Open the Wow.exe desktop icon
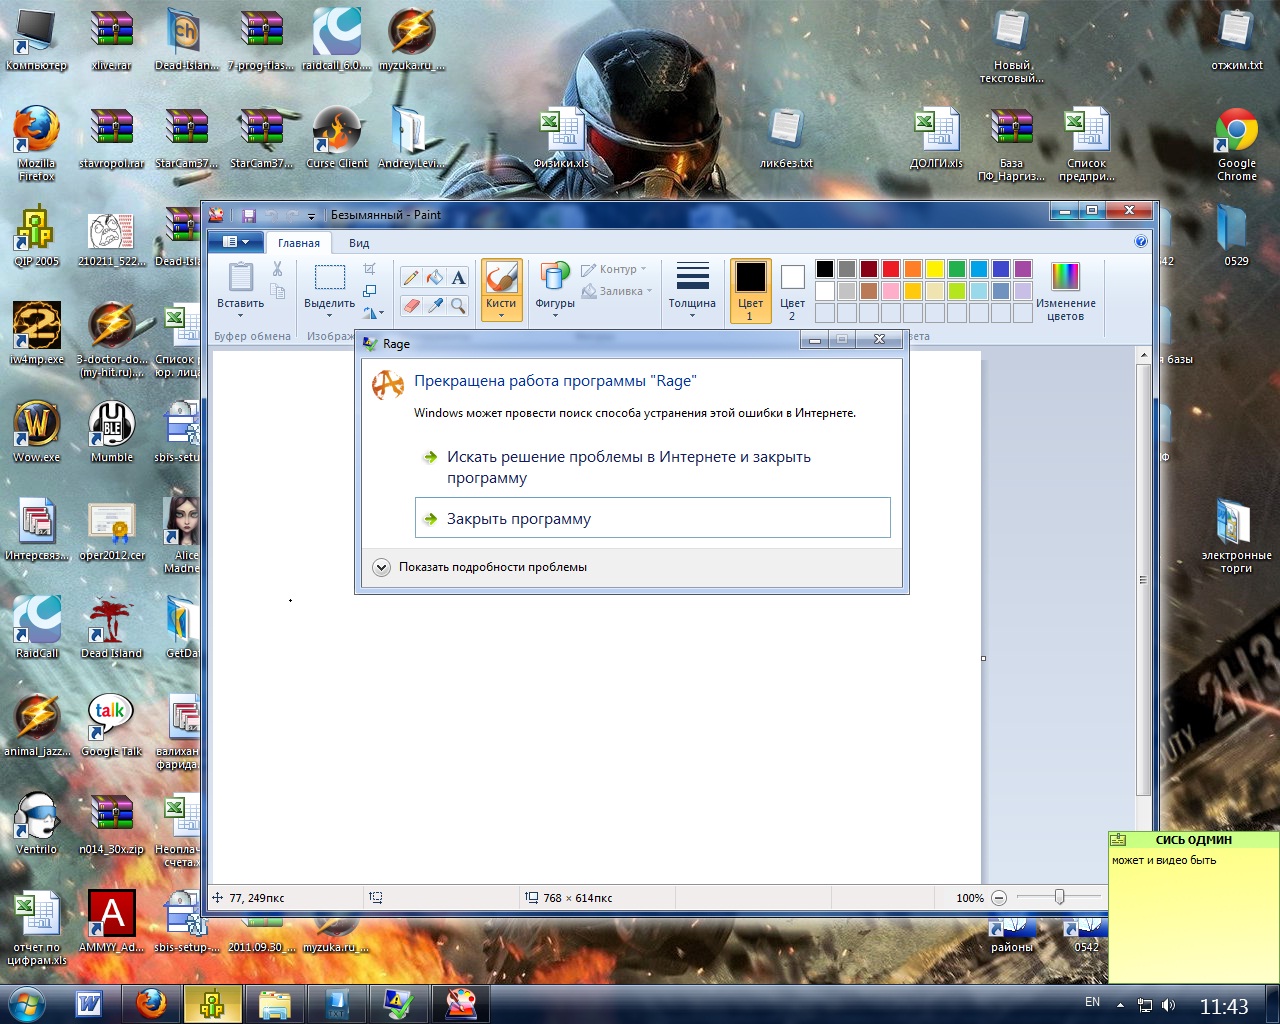The height and width of the screenshot is (1024, 1280). (37, 432)
